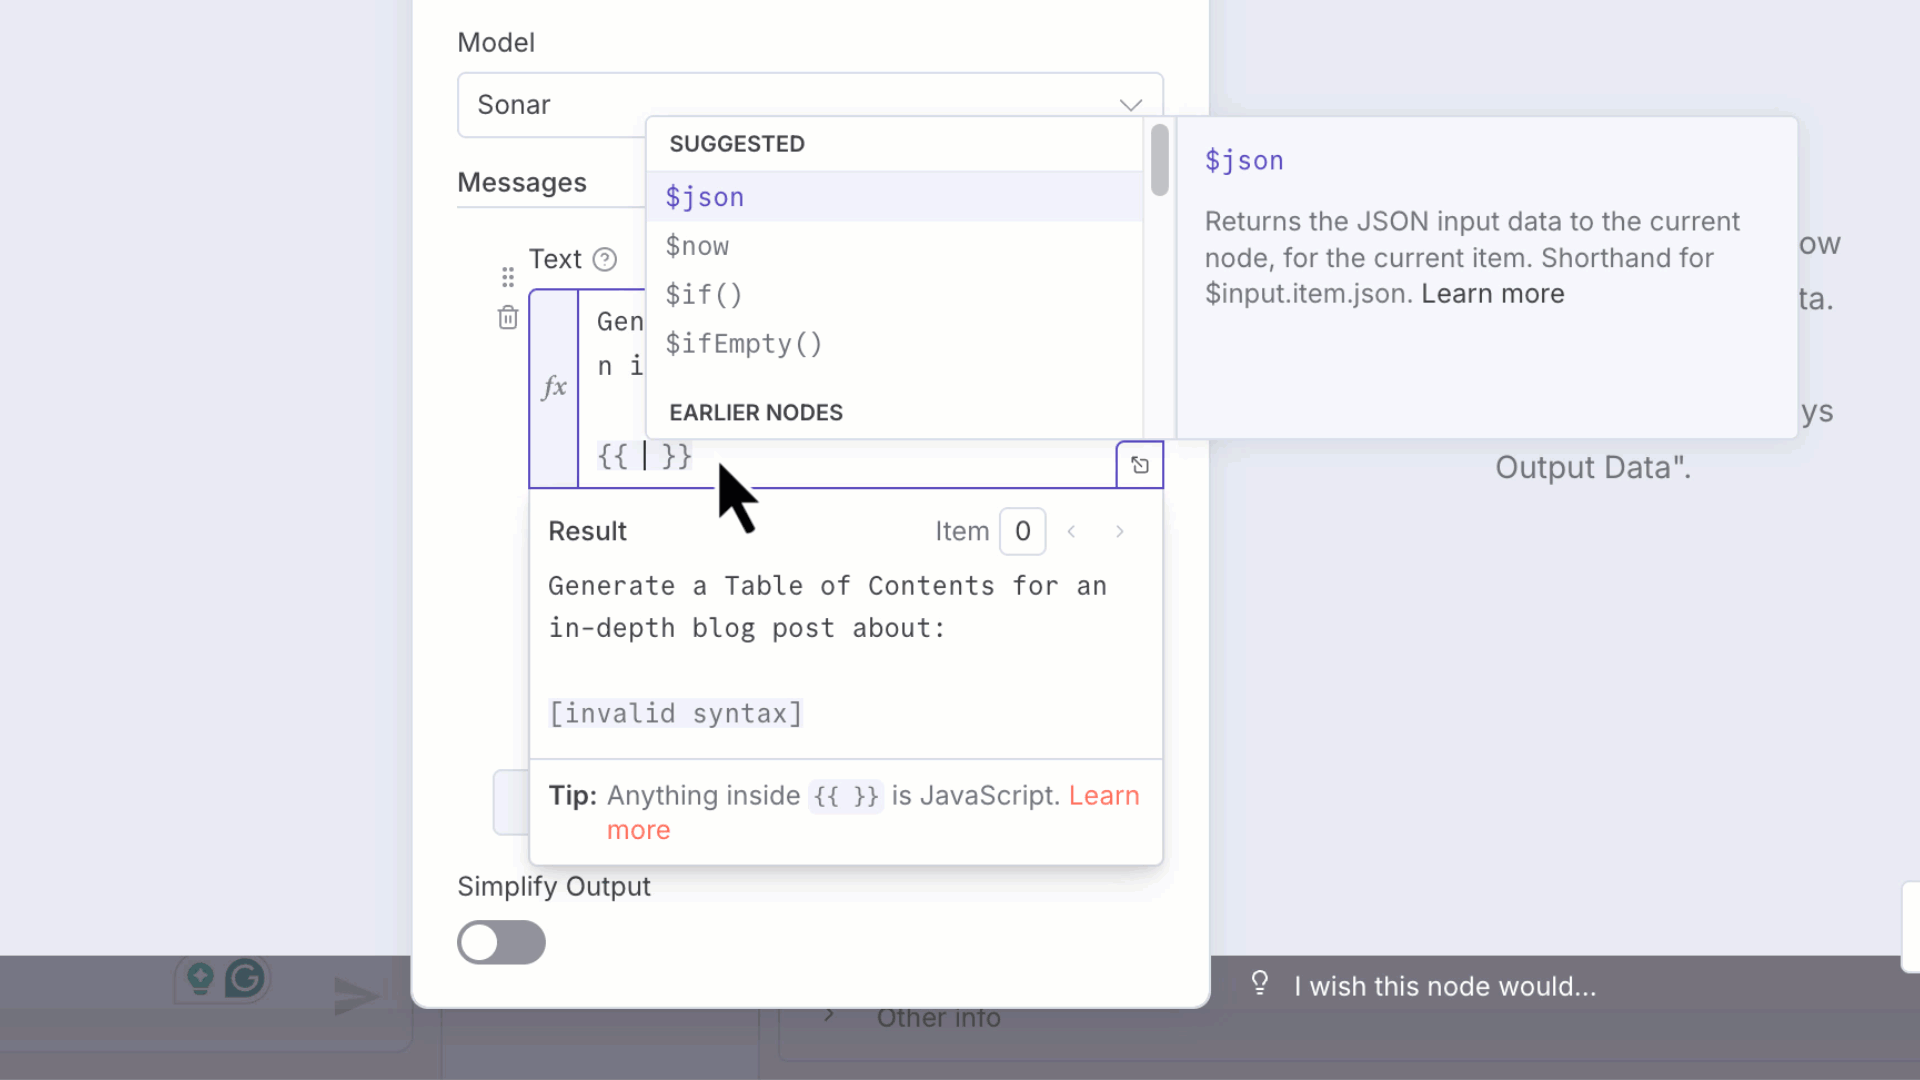Open Learn more link in $json description
The image size is (1920, 1080).
coord(1492,294)
